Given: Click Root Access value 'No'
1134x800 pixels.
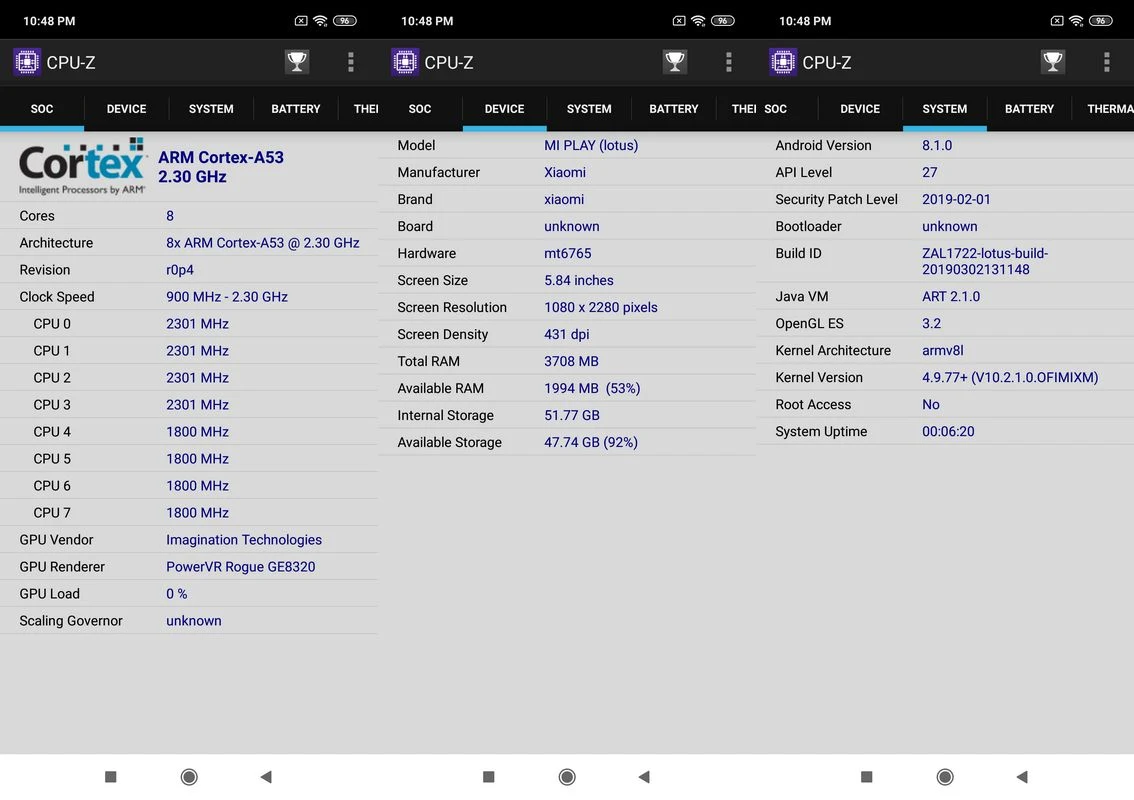Looking at the screenshot, I should pos(931,405).
